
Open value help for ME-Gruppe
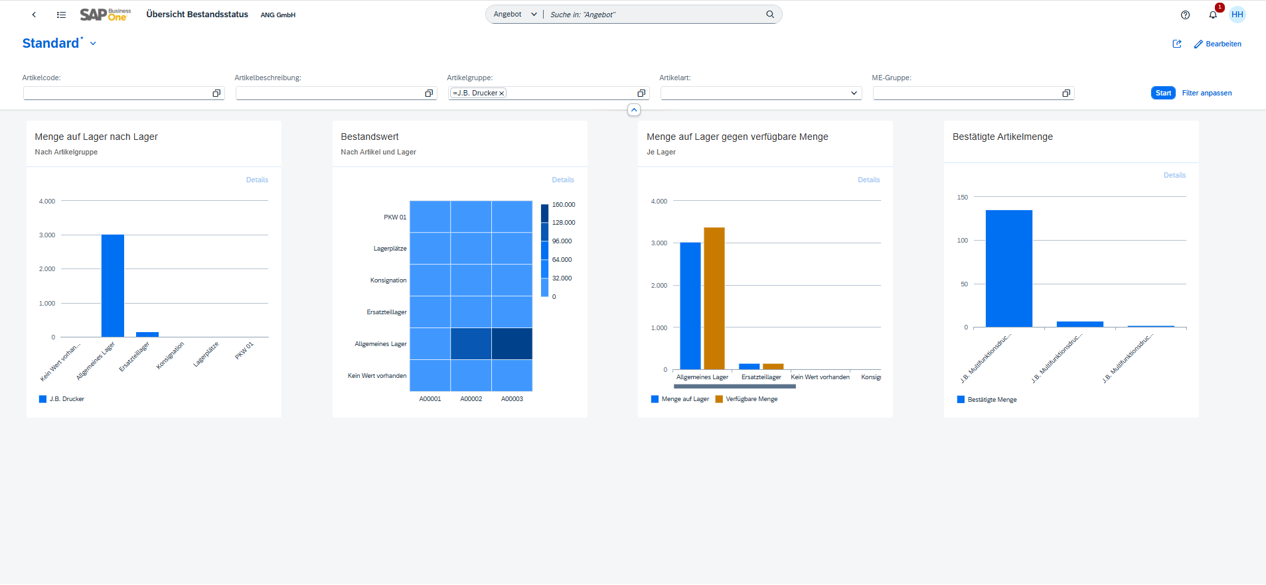coord(1066,93)
